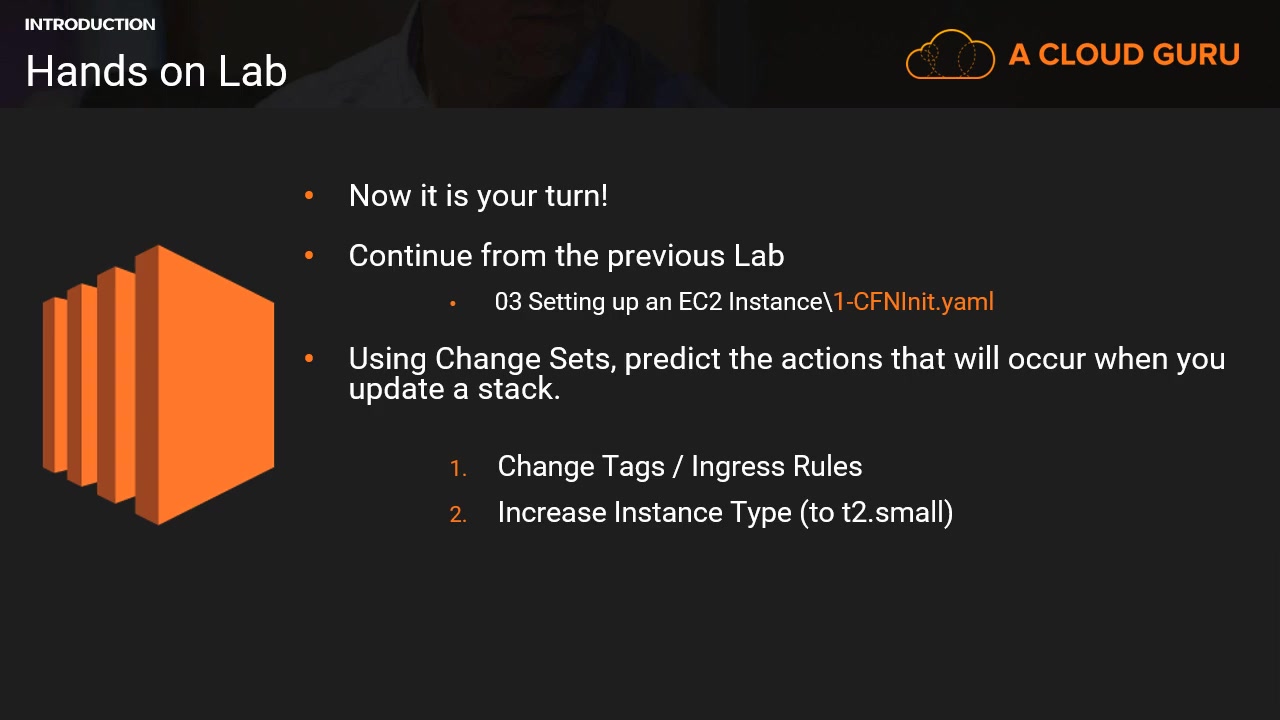Click the bullet beside "Using Change Sets"
This screenshot has width=1280, height=720.
coord(309,358)
